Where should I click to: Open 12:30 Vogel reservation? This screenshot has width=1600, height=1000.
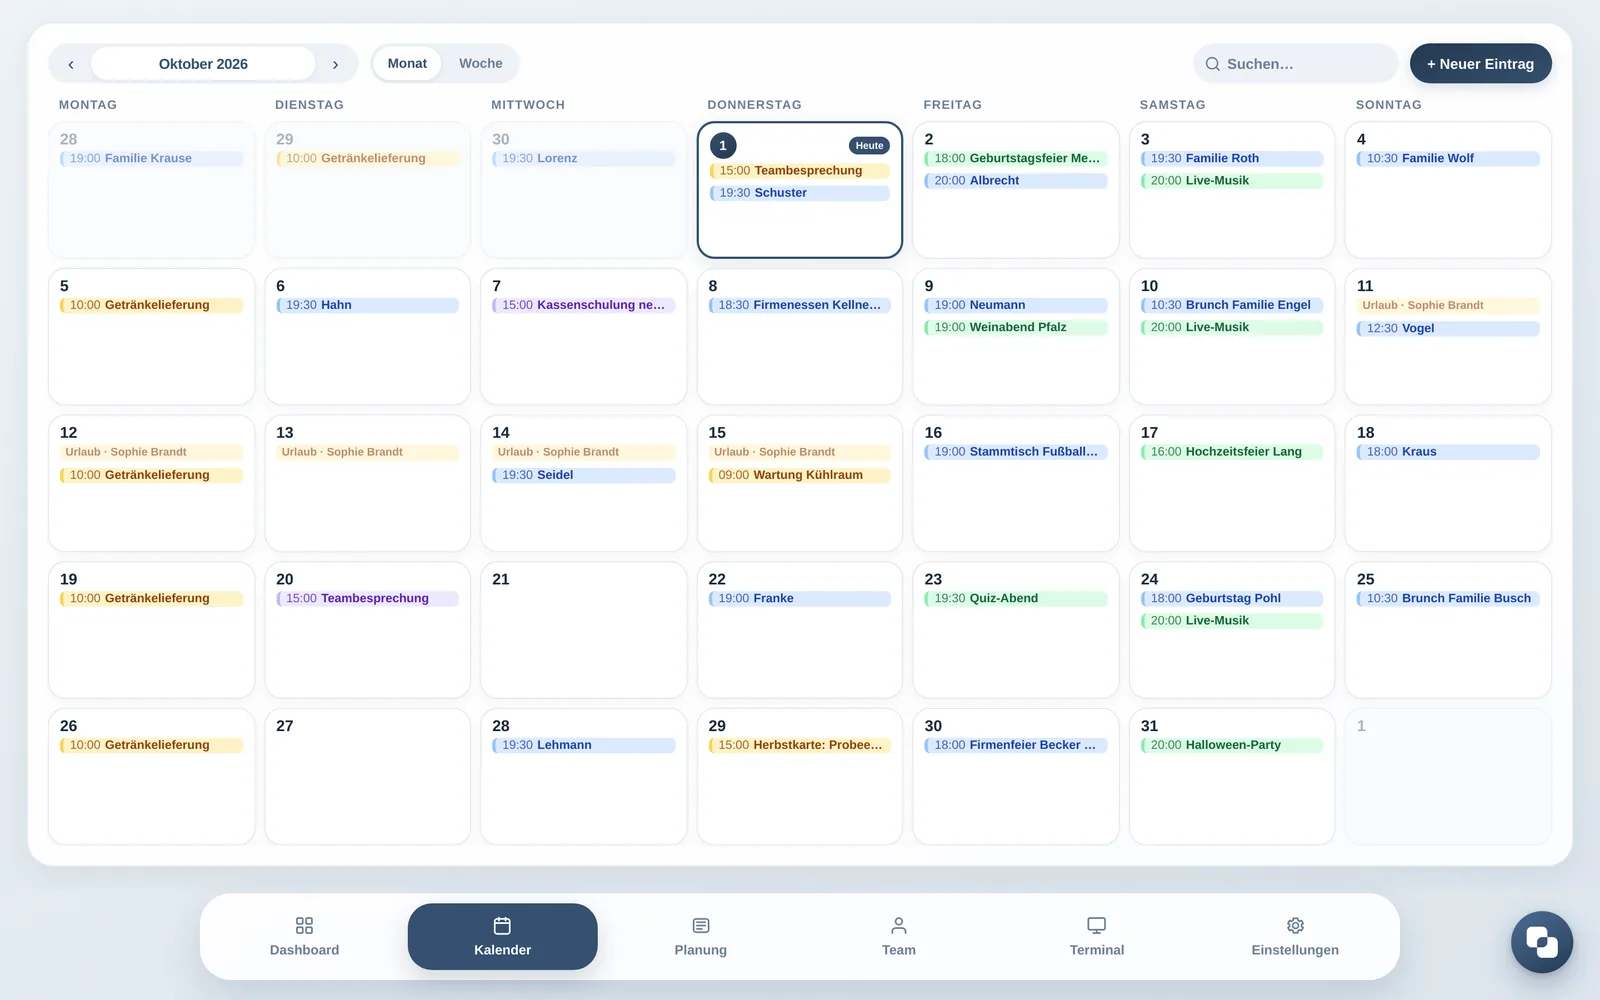(x=1448, y=328)
